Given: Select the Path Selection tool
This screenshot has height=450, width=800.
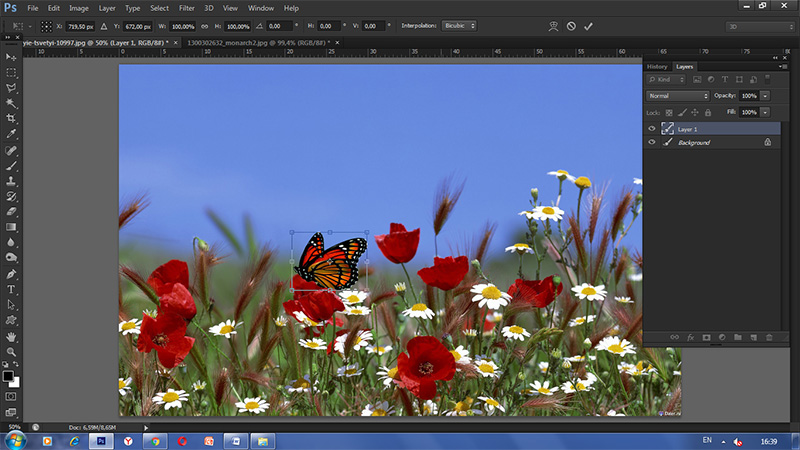Looking at the screenshot, I should point(11,305).
